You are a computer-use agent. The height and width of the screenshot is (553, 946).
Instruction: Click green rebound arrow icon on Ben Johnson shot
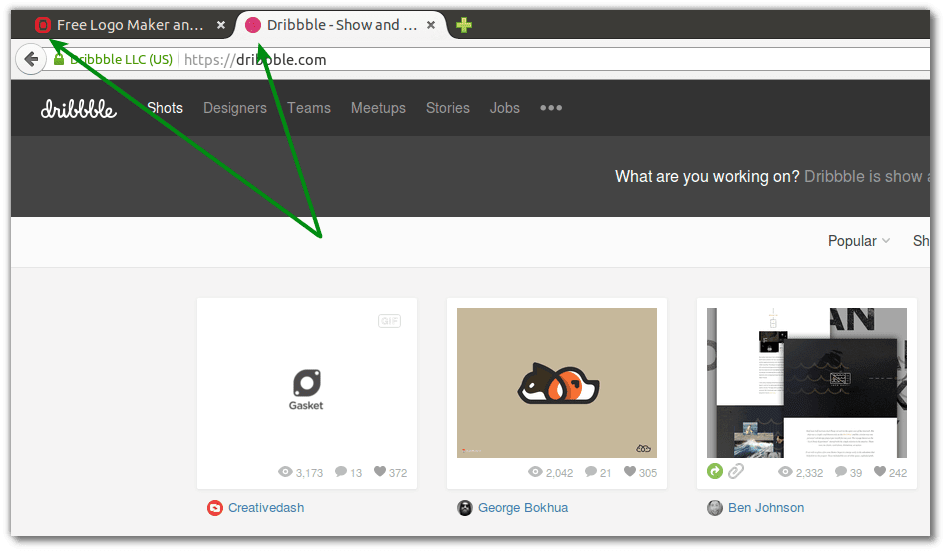715,471
